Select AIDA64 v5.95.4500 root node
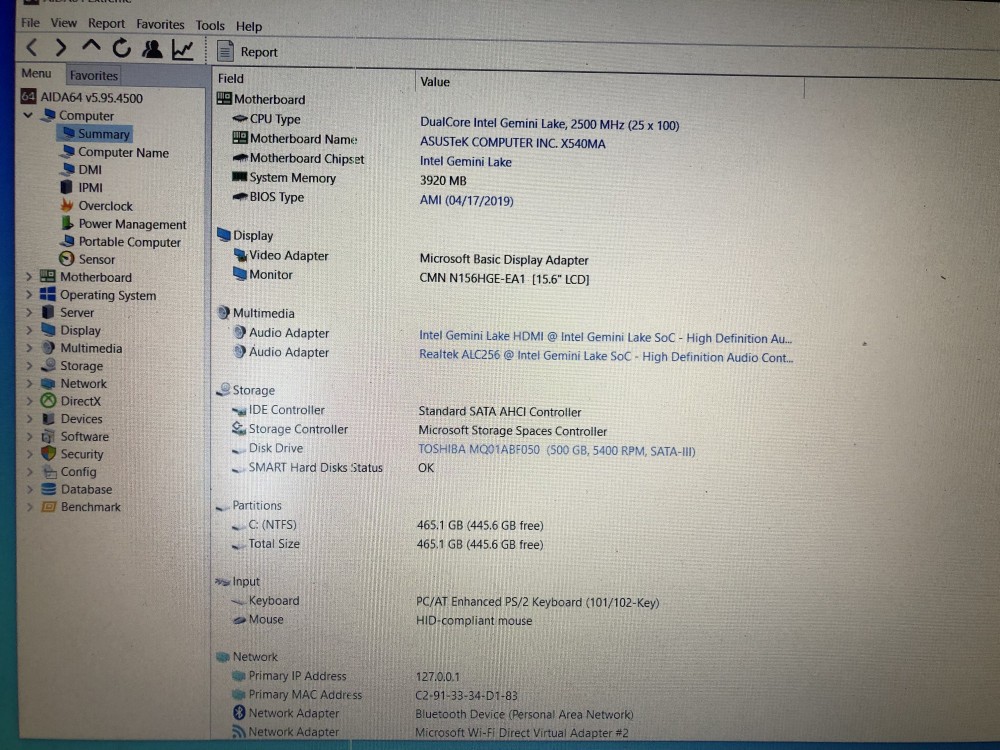 (x=82, y=98)
